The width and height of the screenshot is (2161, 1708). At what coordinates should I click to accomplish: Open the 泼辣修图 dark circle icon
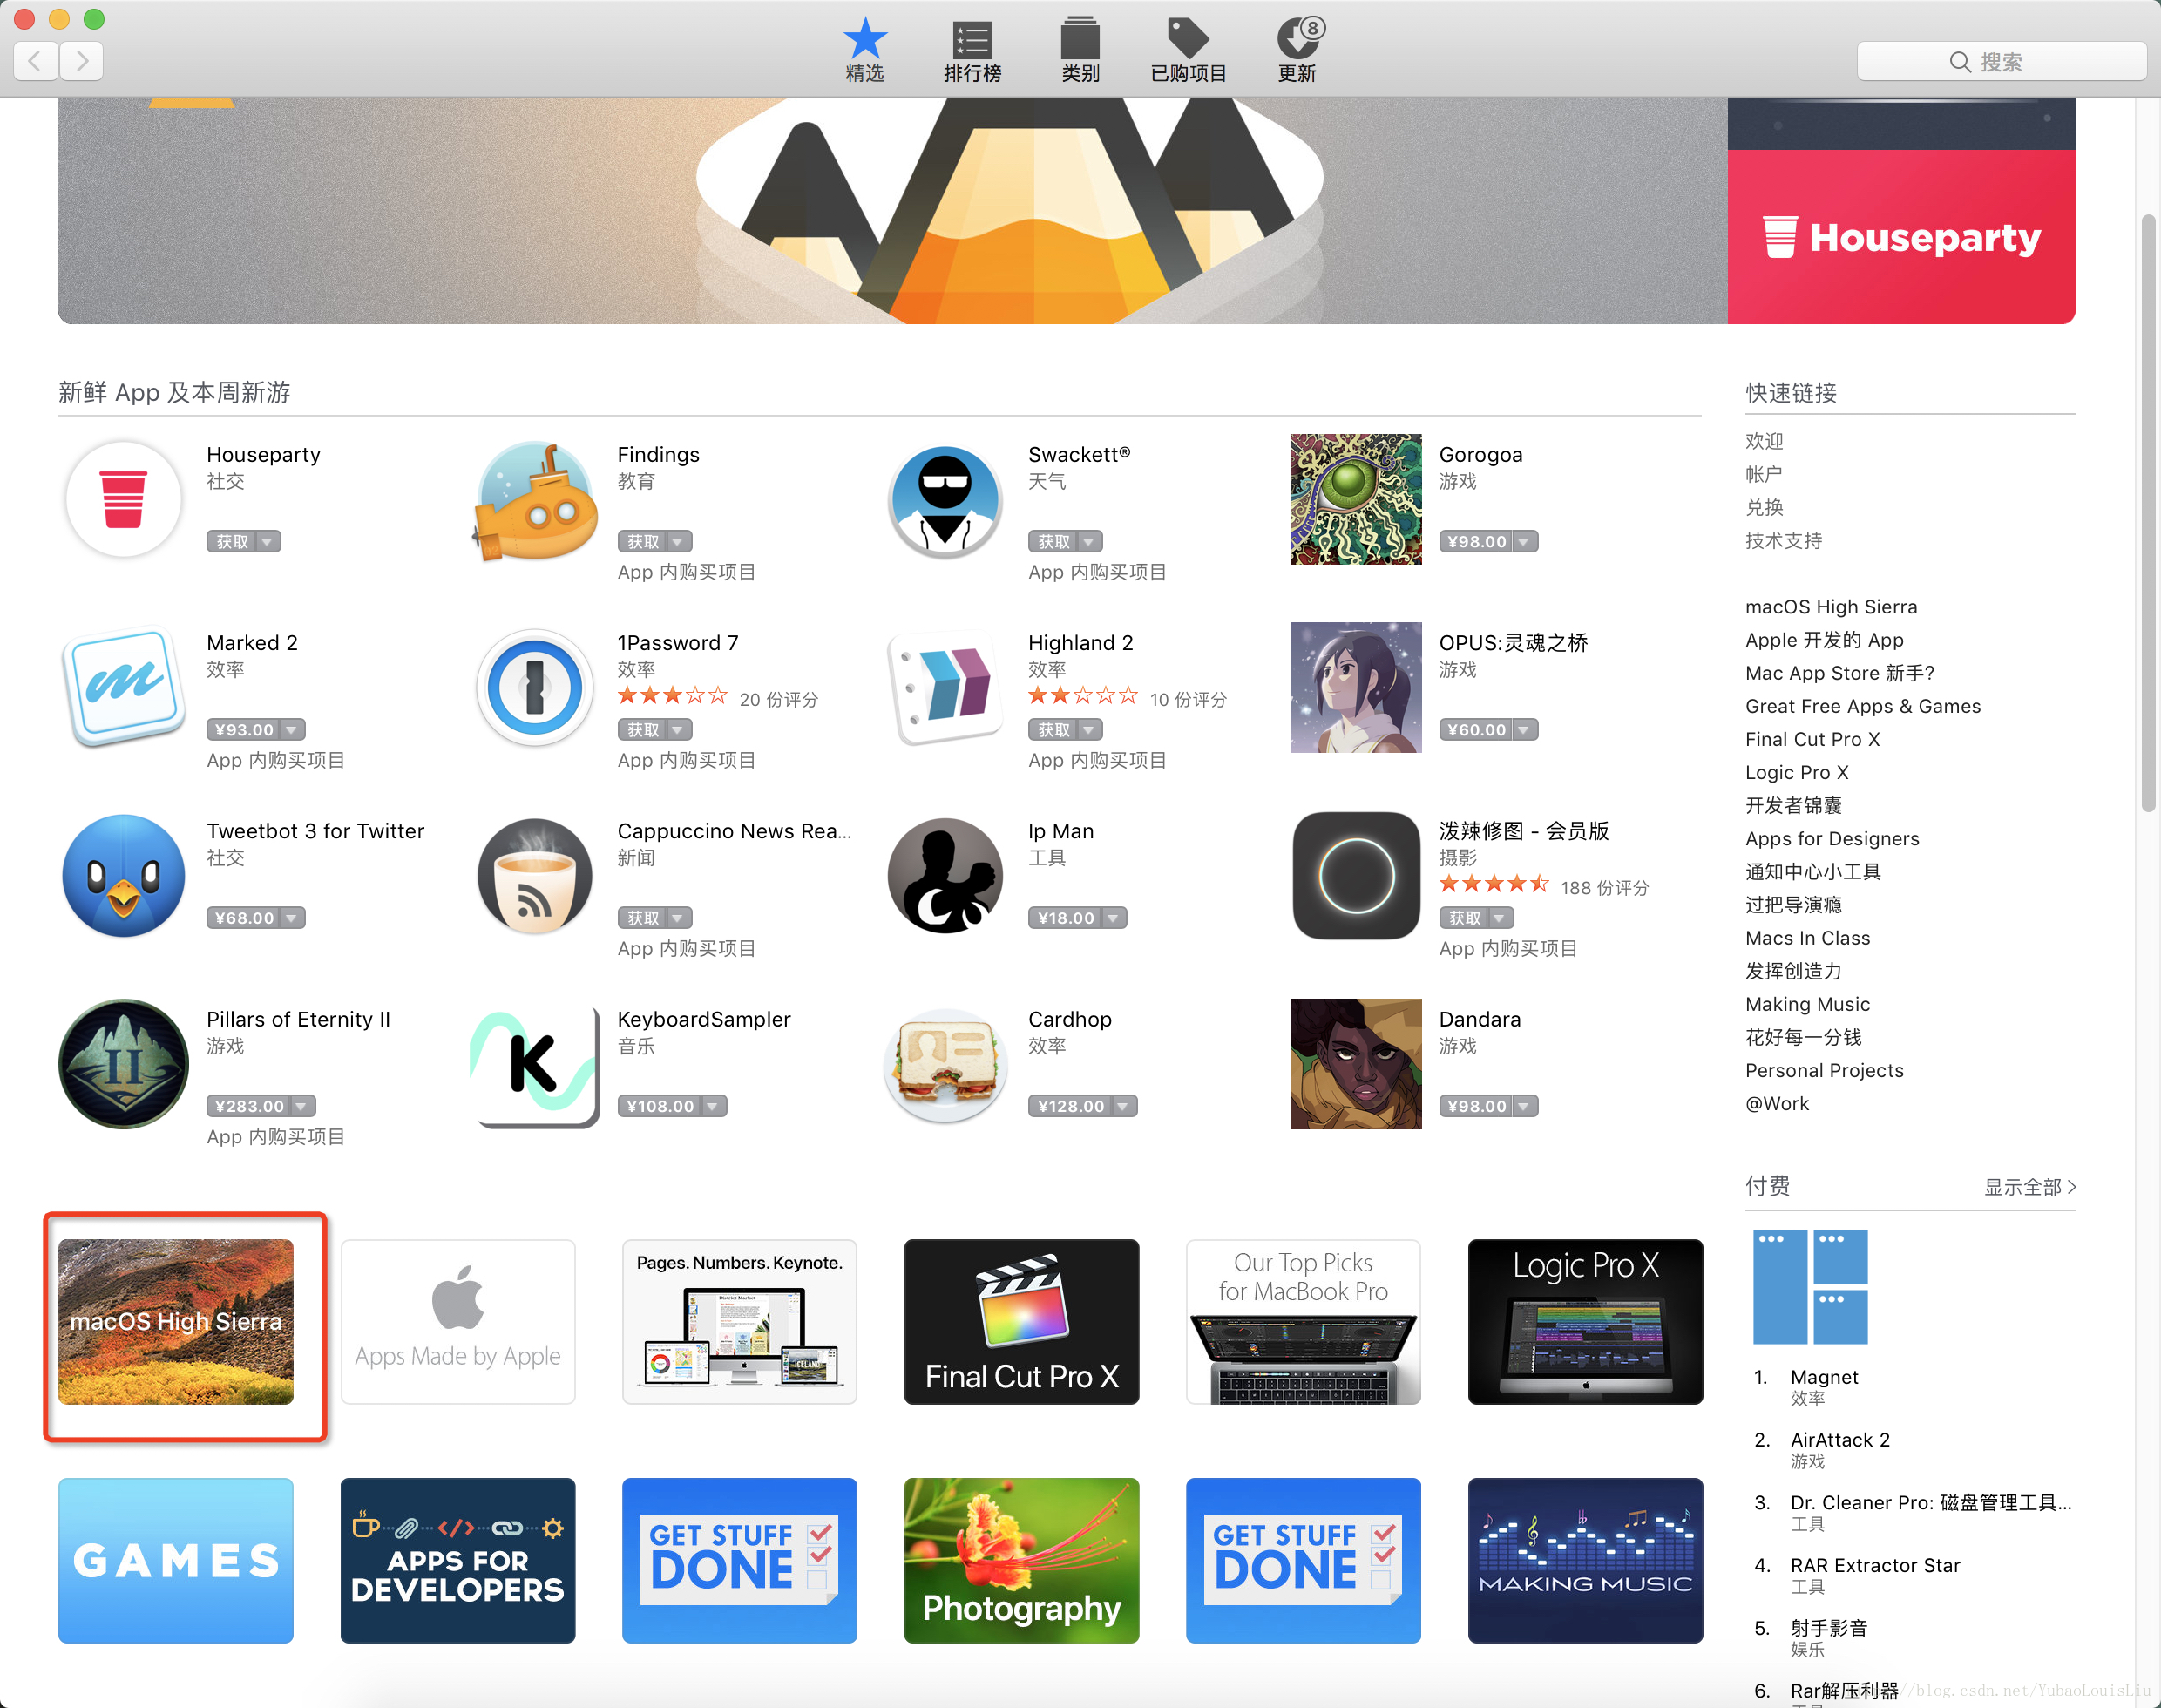(1356, 875)
